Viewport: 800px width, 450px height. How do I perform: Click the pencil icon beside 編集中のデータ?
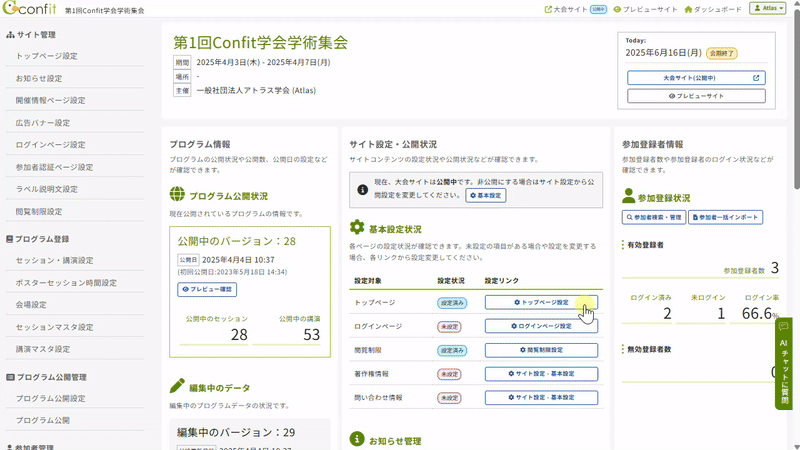pos(177,386)
